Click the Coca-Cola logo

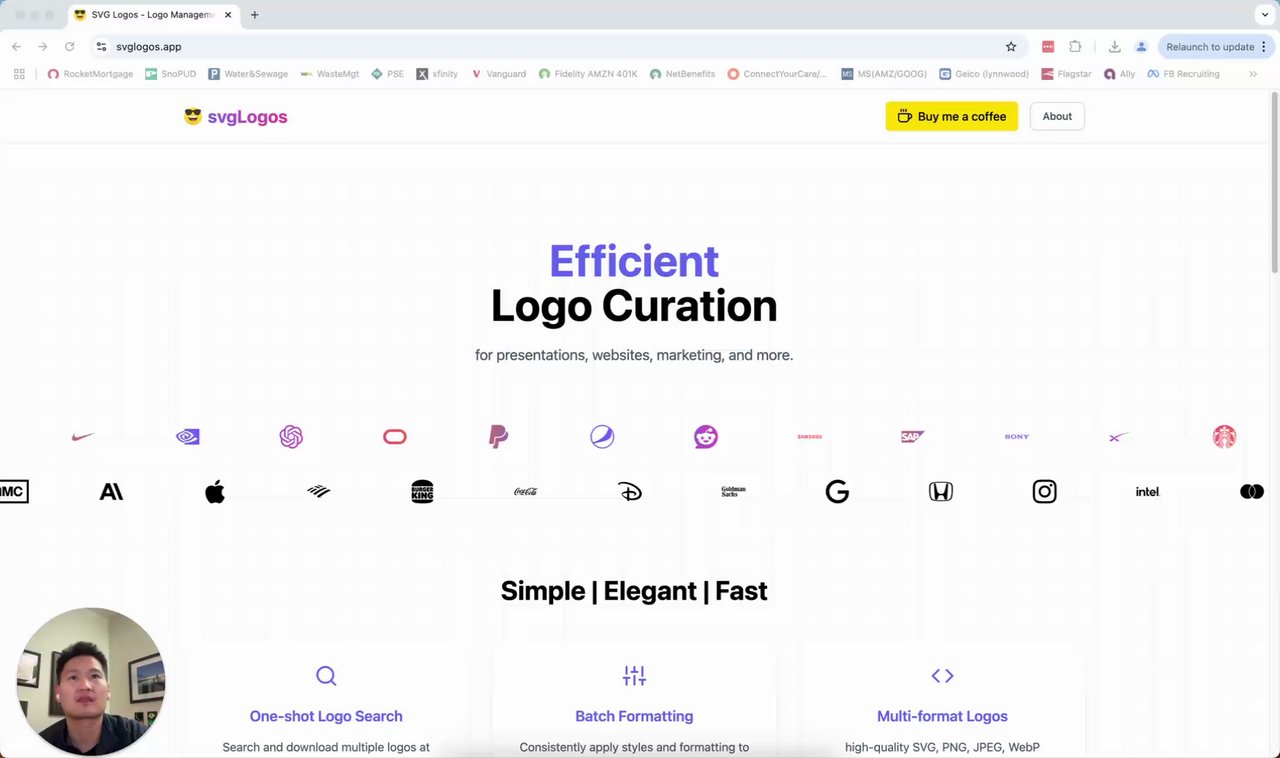(526, 491)
